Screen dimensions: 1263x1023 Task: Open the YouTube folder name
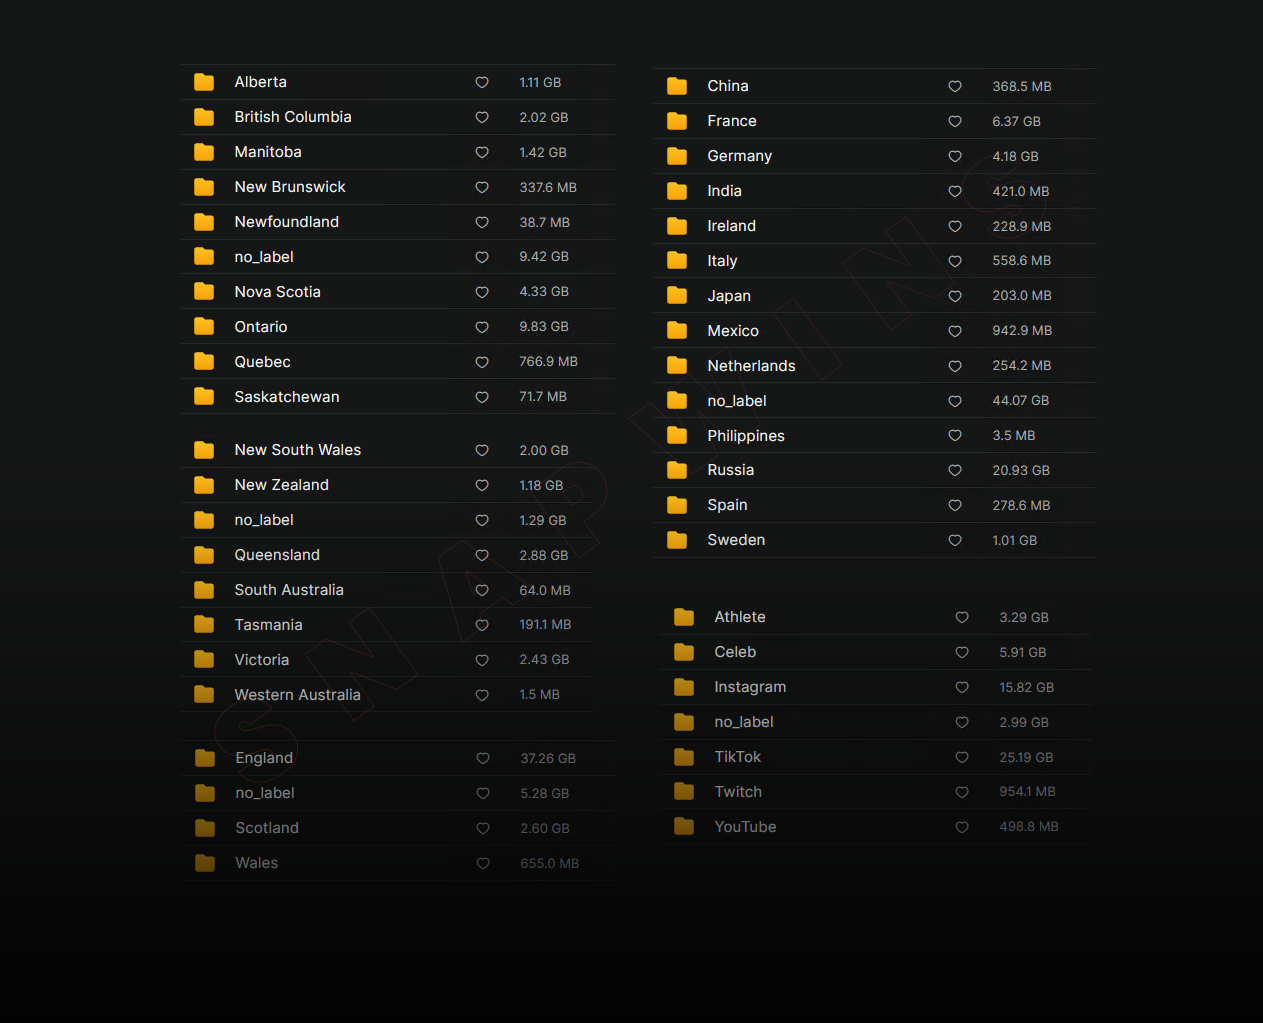[x=745, y=827]
